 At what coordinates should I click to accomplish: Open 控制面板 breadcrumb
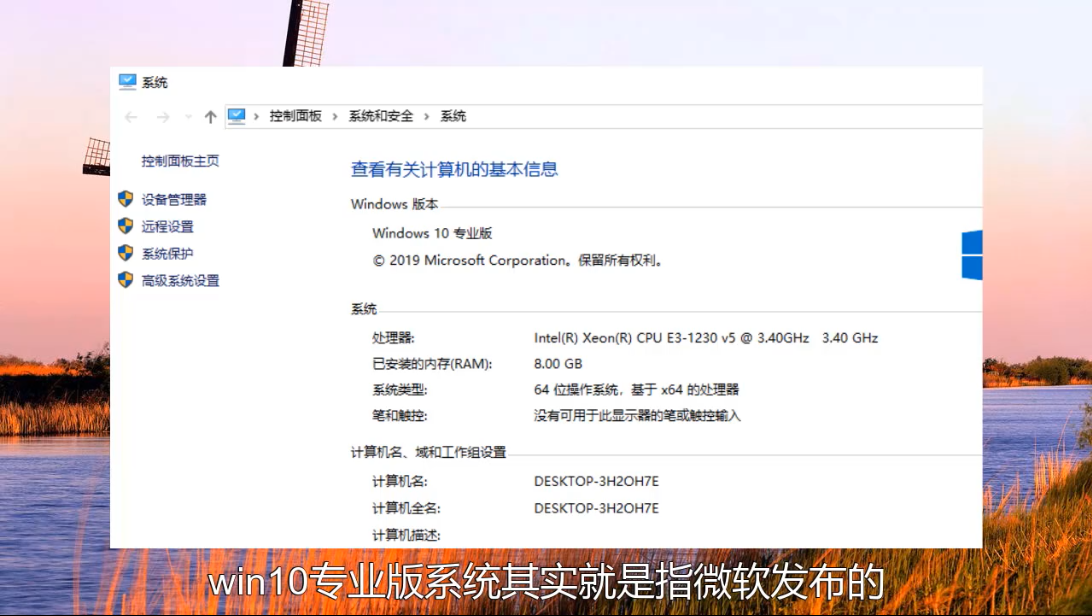click(296, 116)
